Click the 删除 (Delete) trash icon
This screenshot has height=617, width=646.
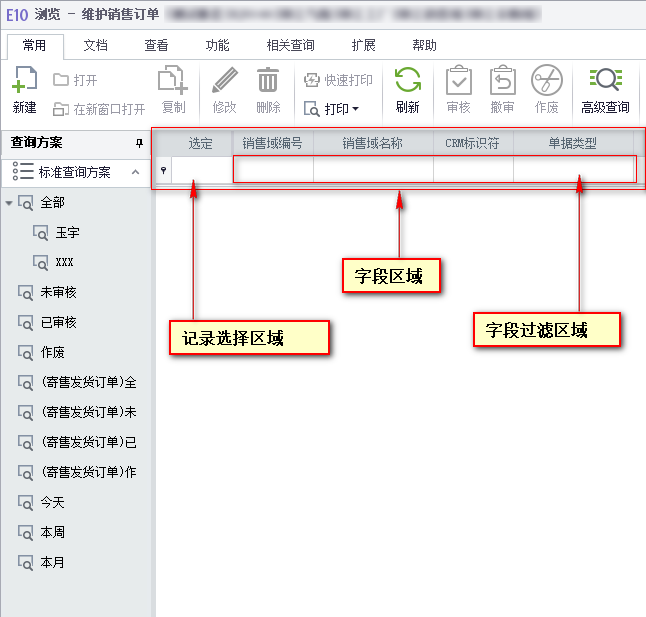point(268,81)
